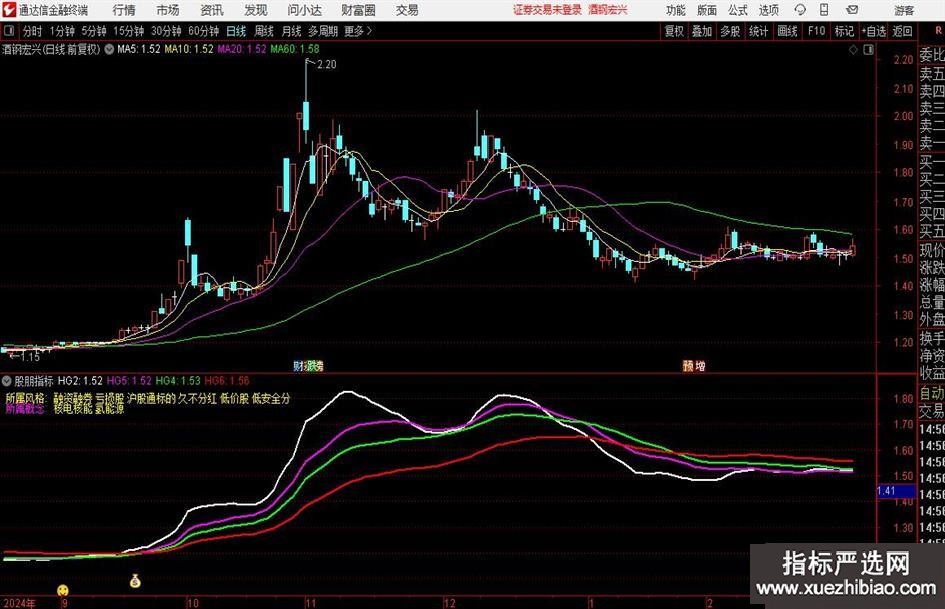Viewport: 945px width, 609px height.
Task: Open the 行情 menu
Action: tap(124, 10)
